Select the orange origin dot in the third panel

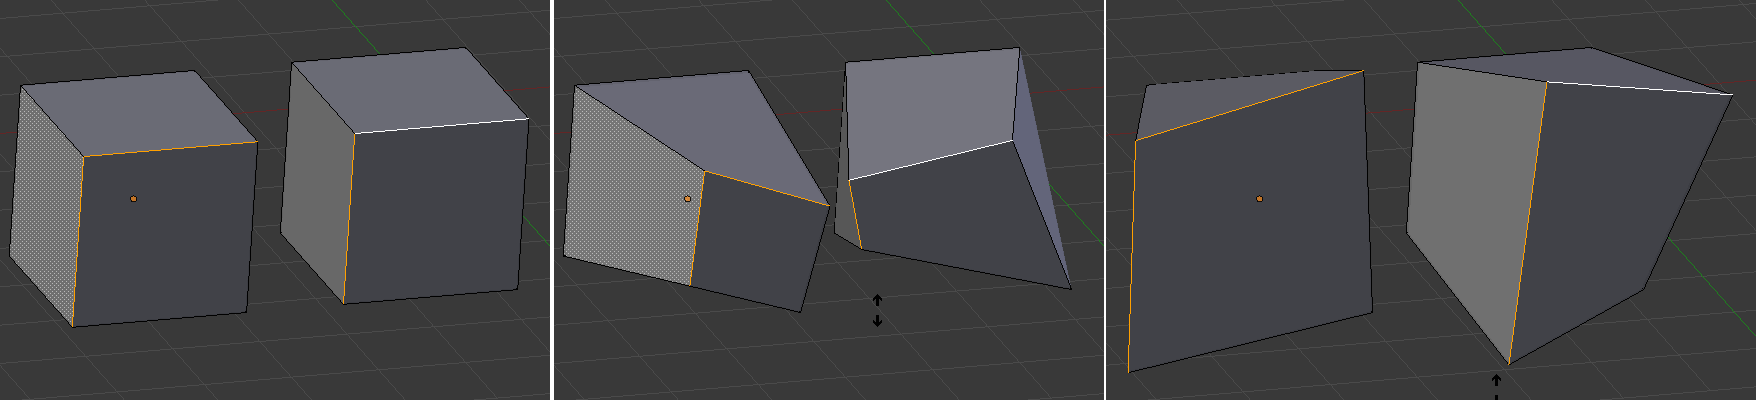(x=1260, y=199)
